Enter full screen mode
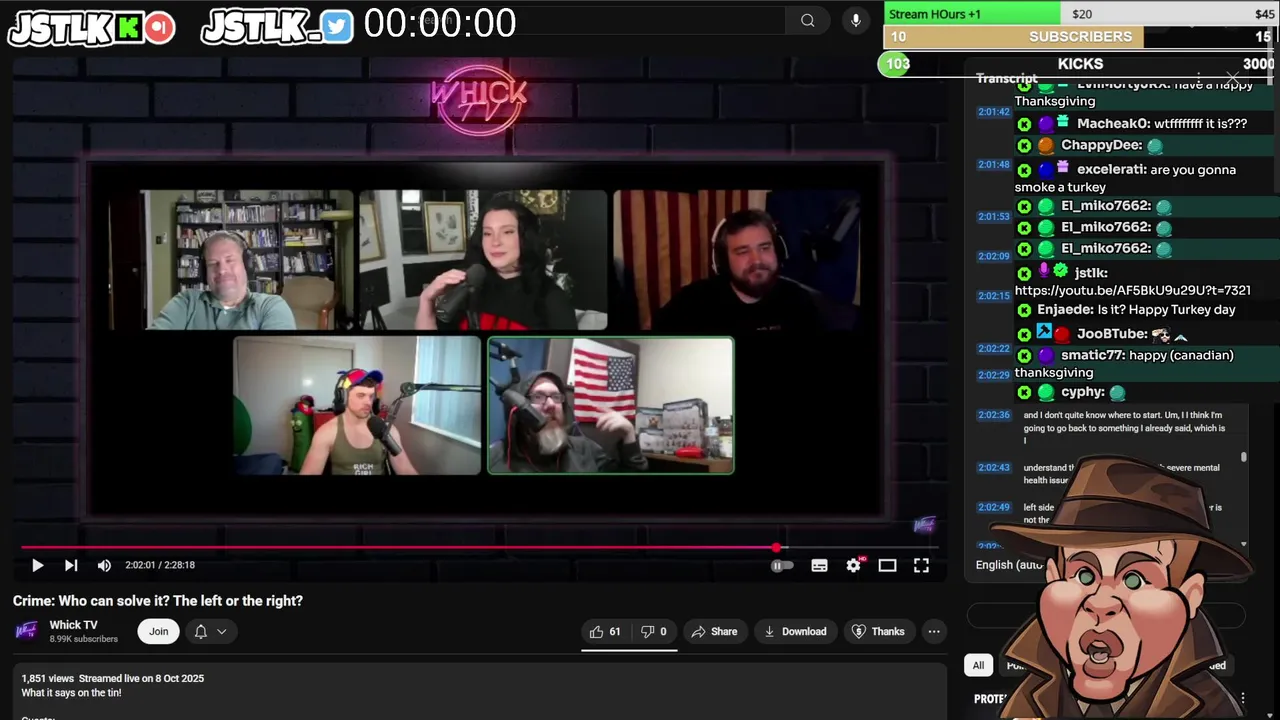Screen dimensions: 1280x720 tap(921, 565)
